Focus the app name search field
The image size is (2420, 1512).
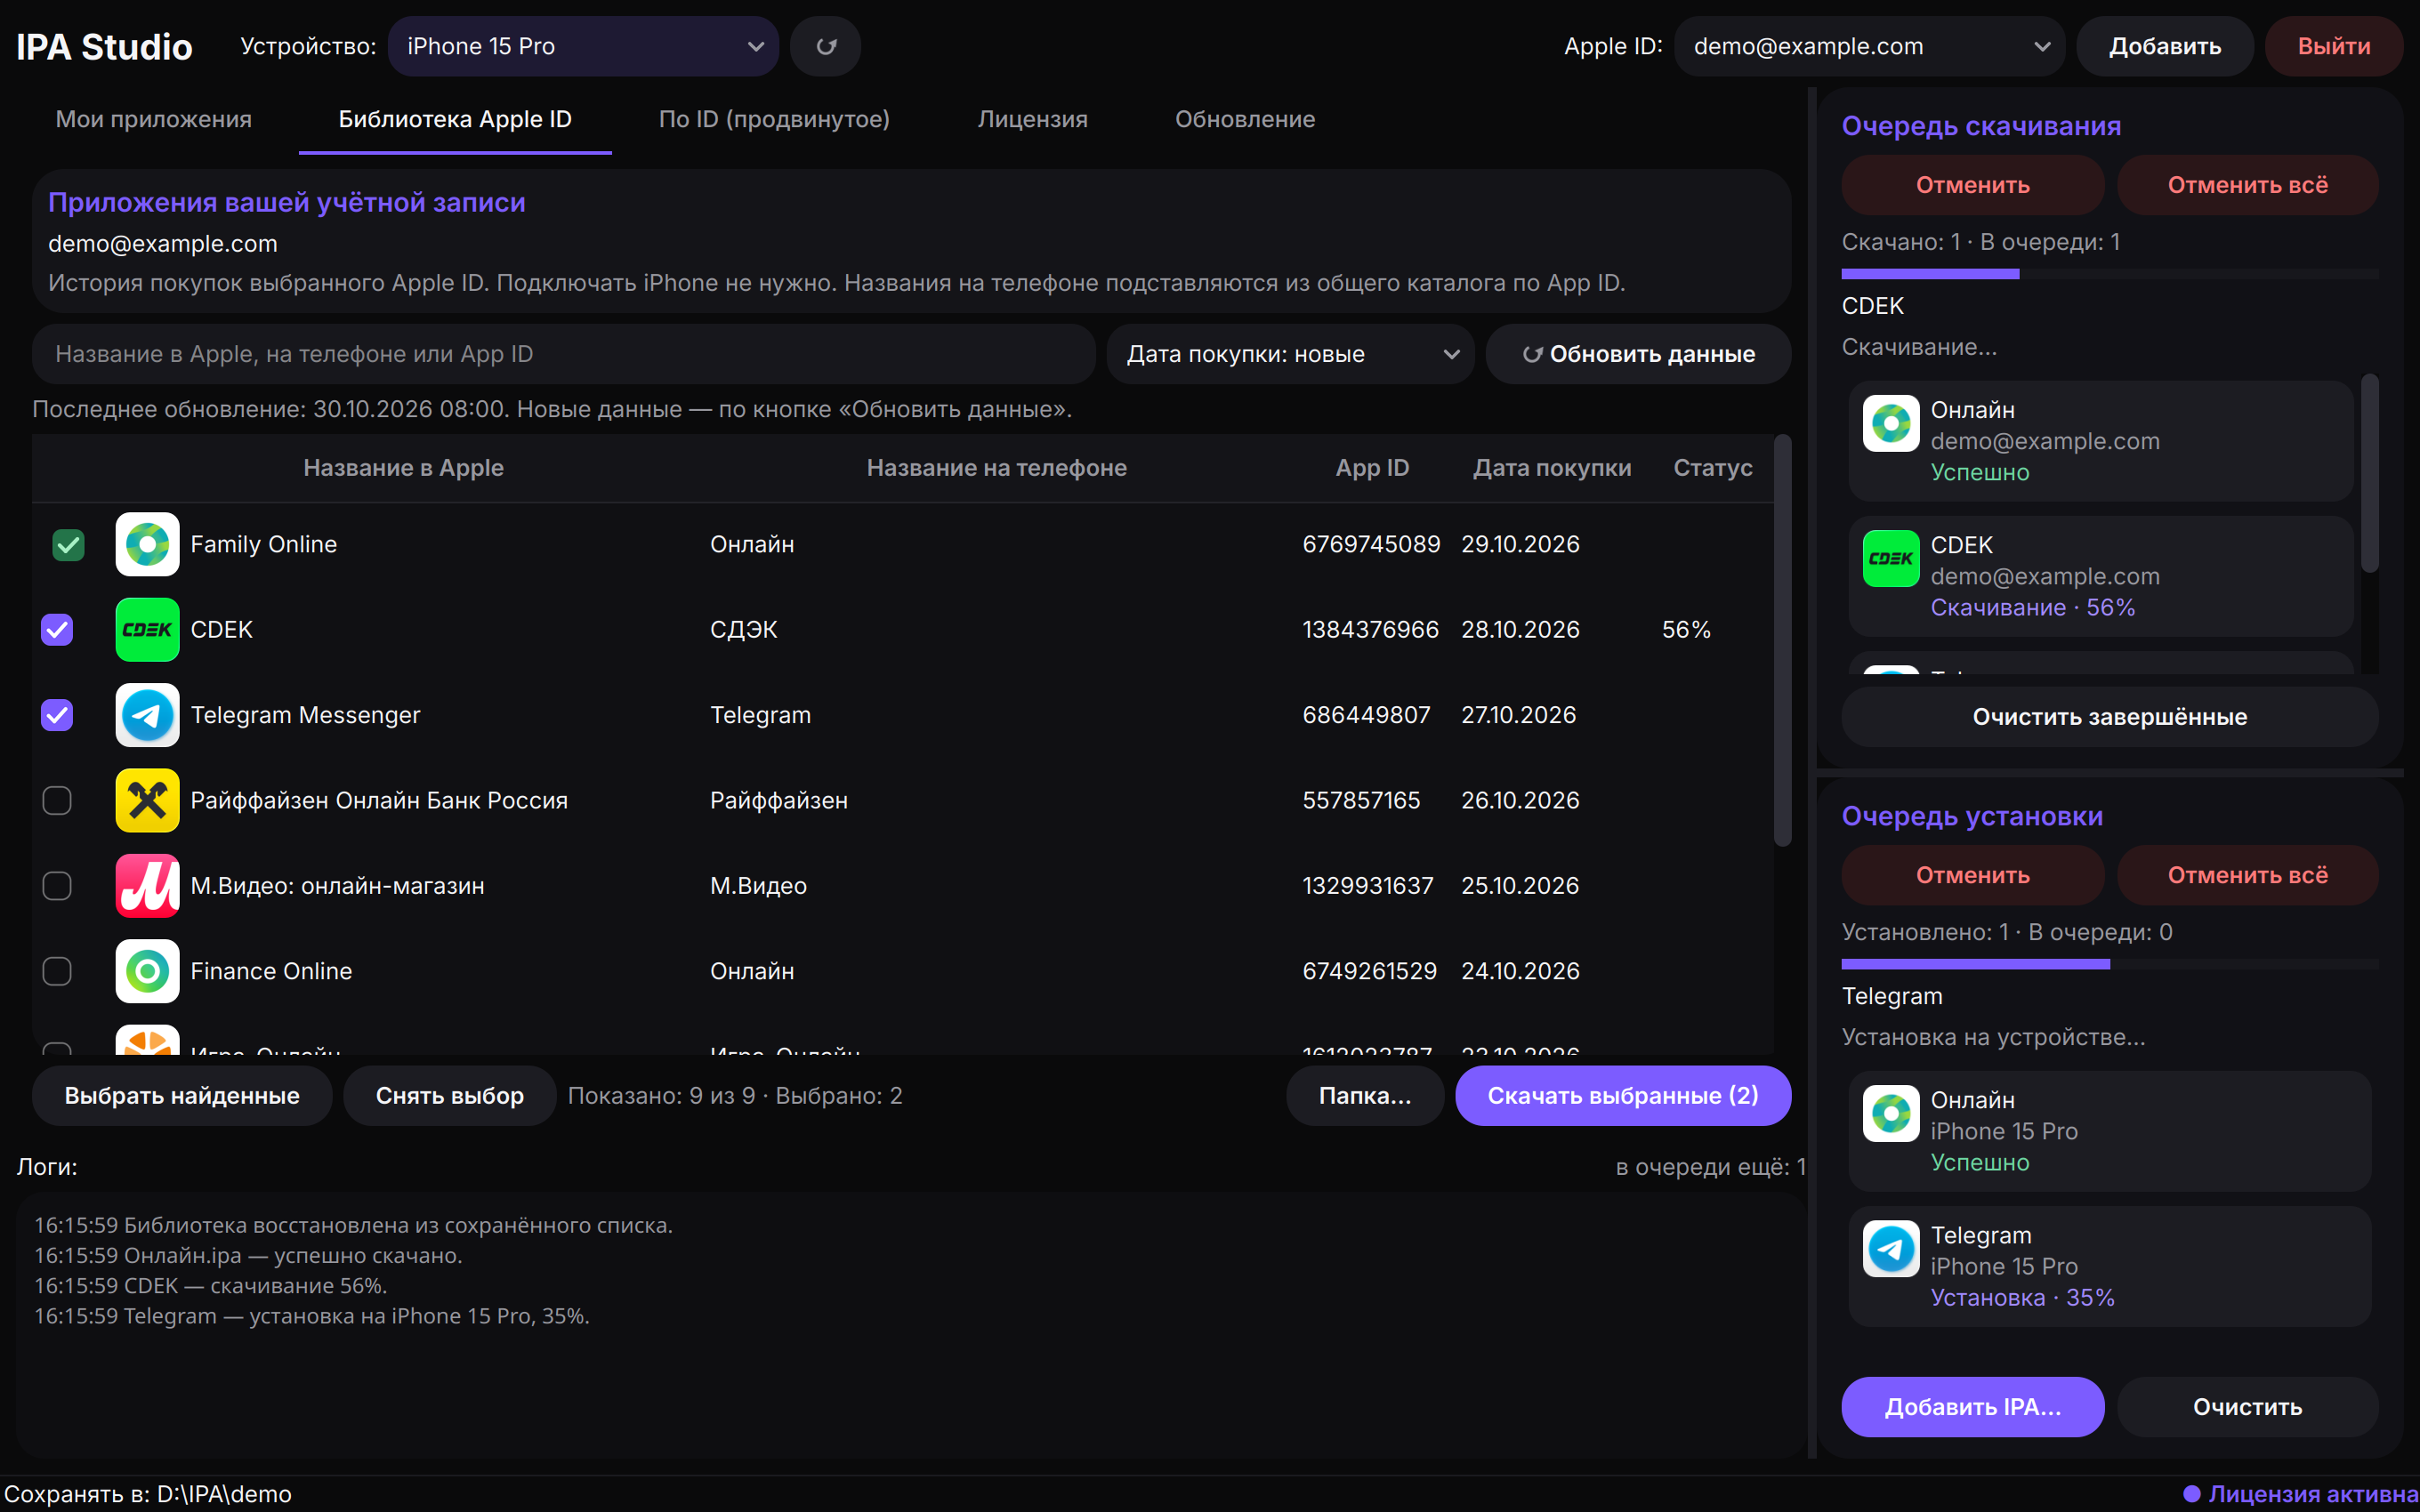pos(564,354)
